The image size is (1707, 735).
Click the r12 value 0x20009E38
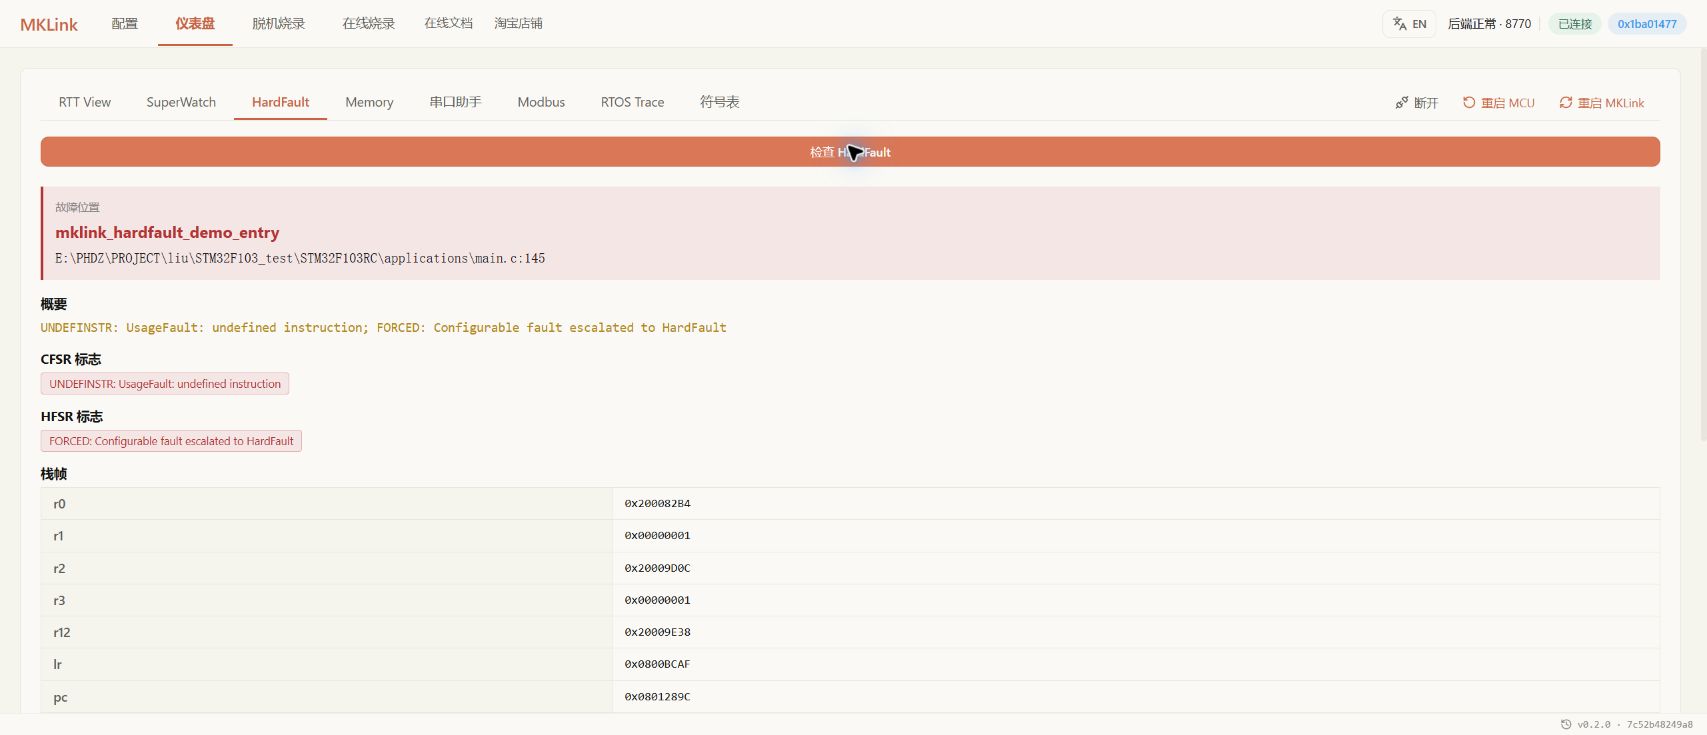[x=657, y=632]
